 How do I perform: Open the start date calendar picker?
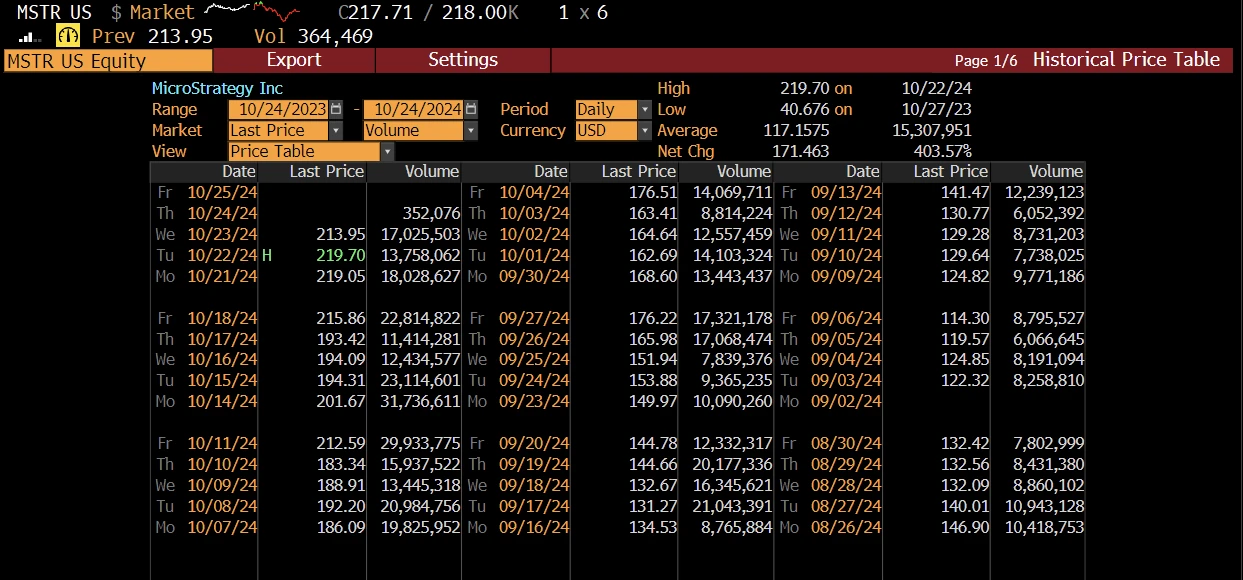tap(336, 109)
